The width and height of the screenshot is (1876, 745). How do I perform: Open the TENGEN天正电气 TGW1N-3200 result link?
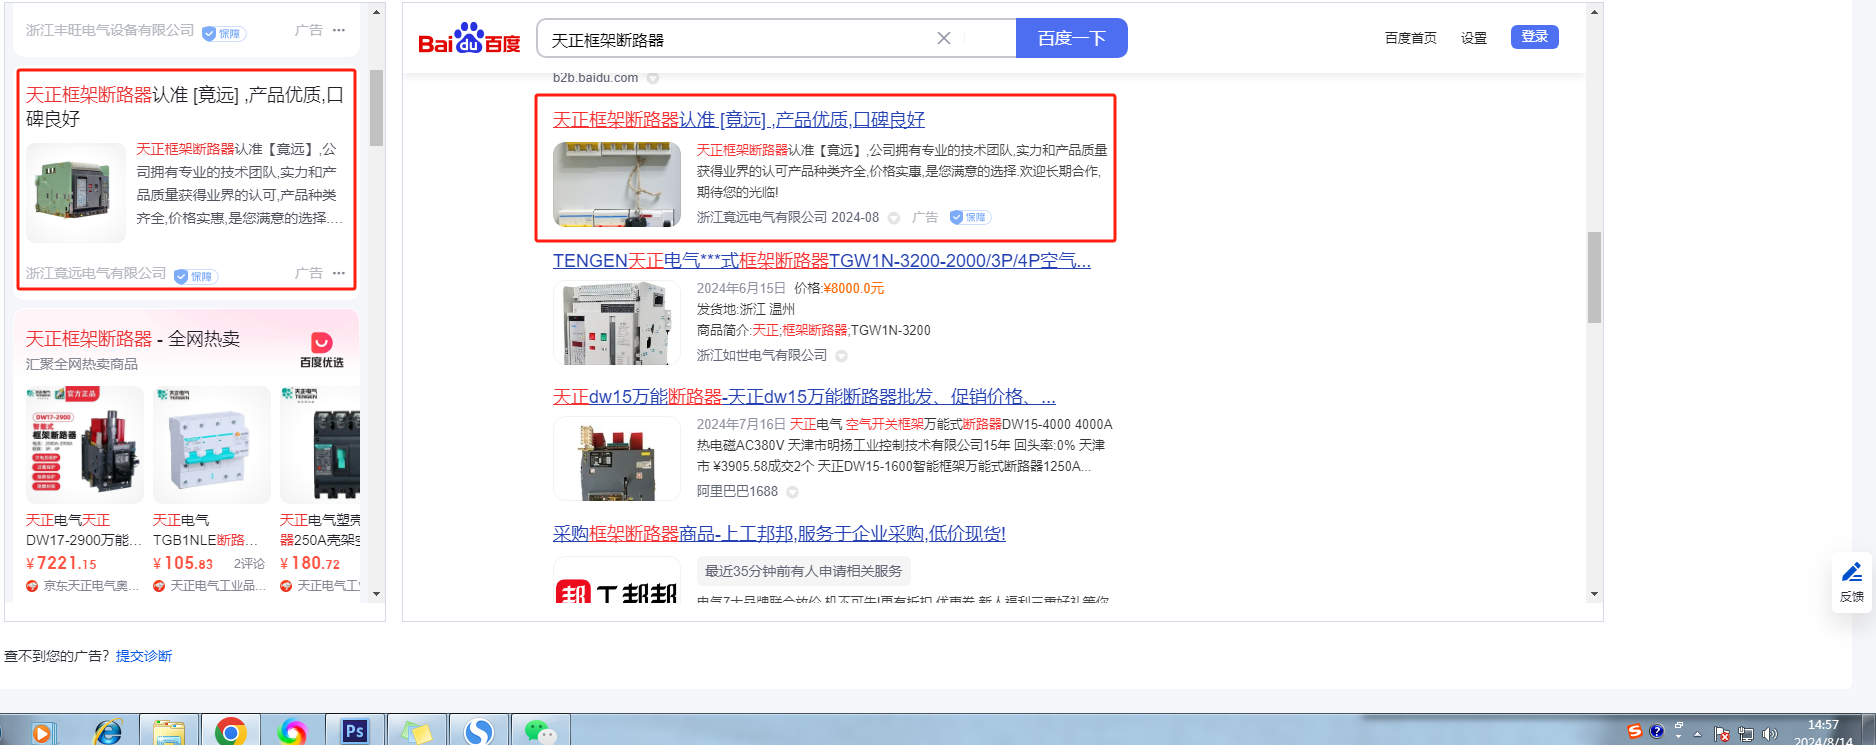coord(821,261)
